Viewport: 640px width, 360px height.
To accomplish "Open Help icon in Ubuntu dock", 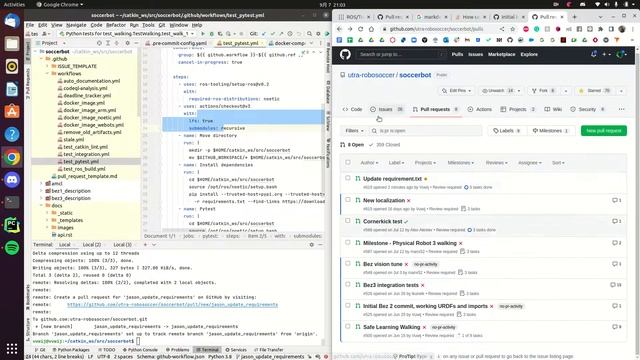I will point(12,134).
